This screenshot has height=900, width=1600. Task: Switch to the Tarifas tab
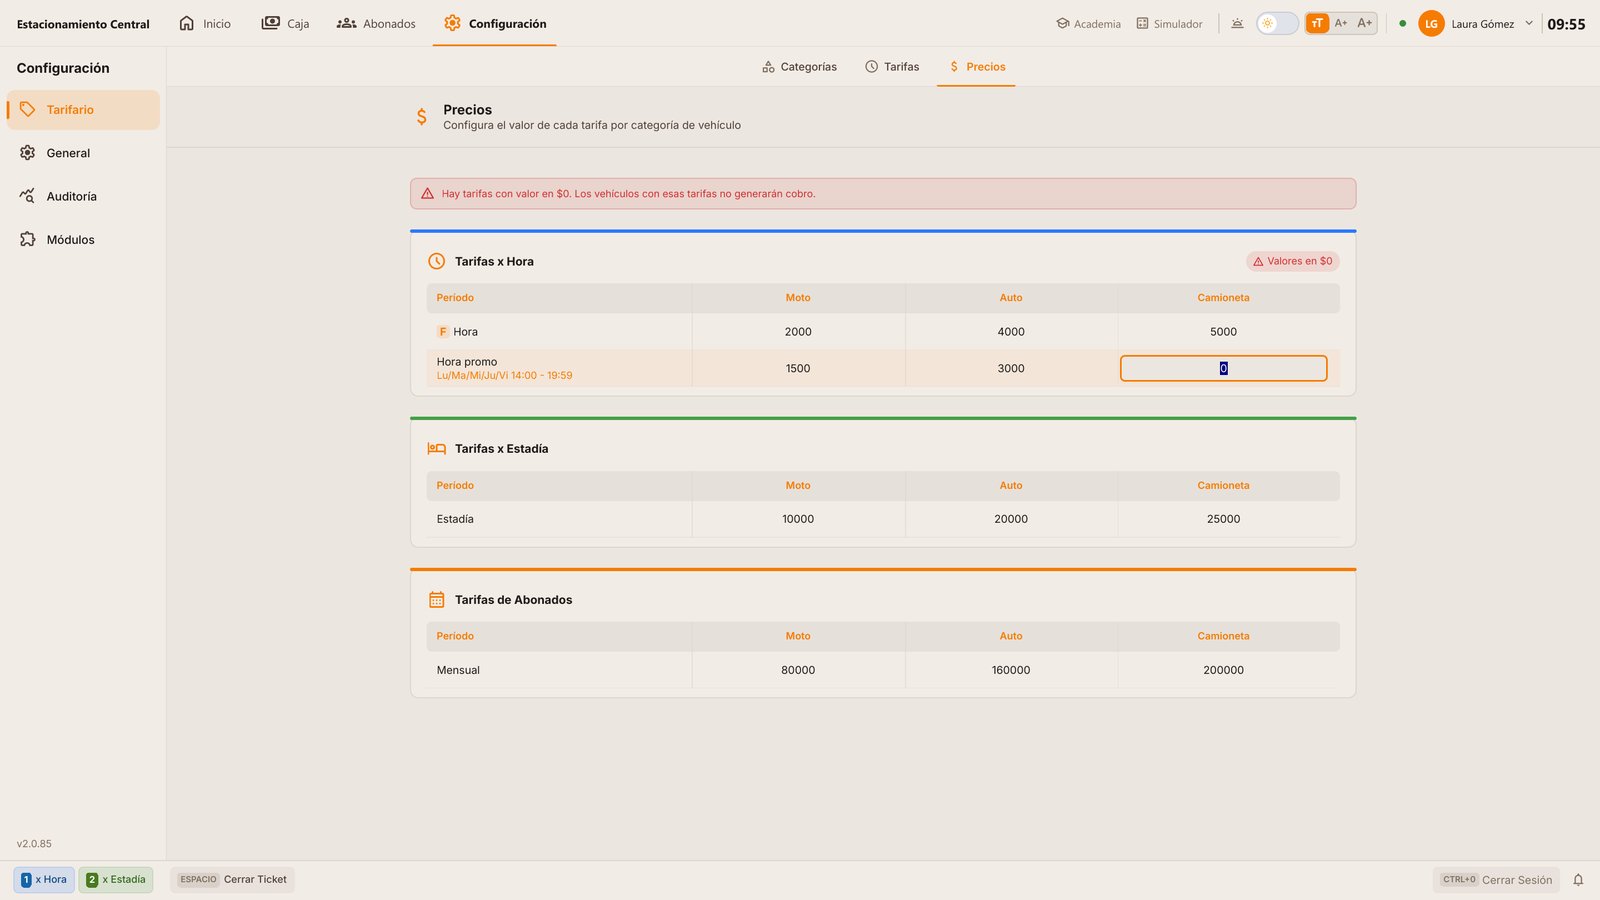tap(892, 67)
